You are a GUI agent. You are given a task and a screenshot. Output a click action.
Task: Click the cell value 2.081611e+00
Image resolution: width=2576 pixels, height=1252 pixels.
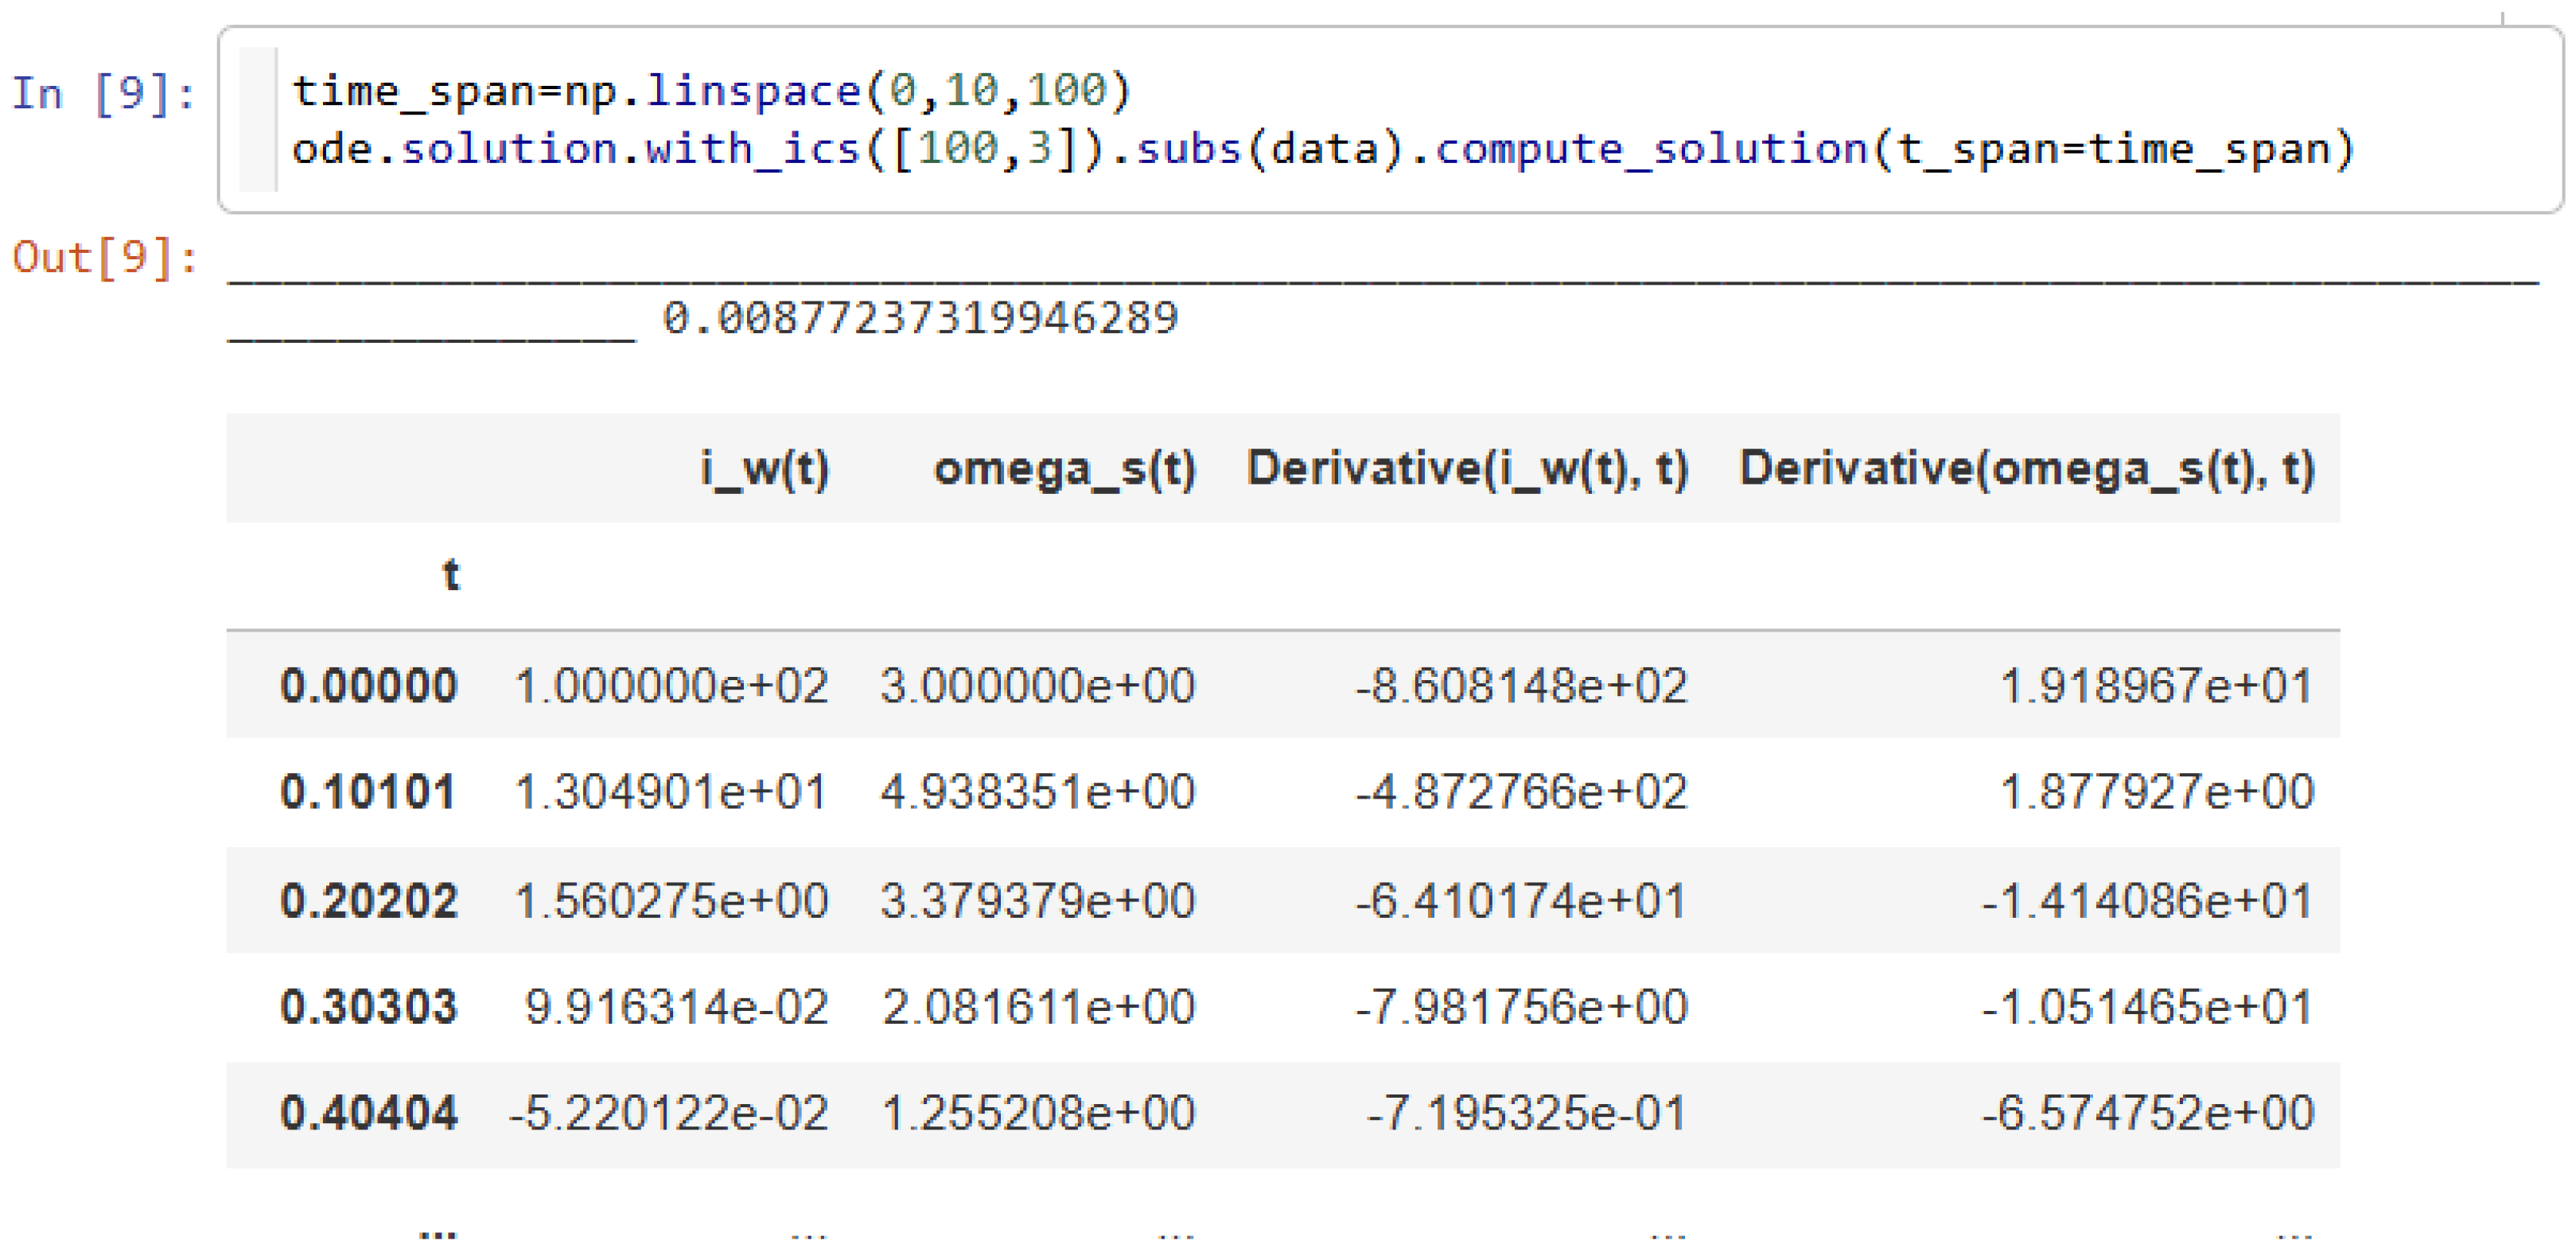(x=1038, y=1006)
